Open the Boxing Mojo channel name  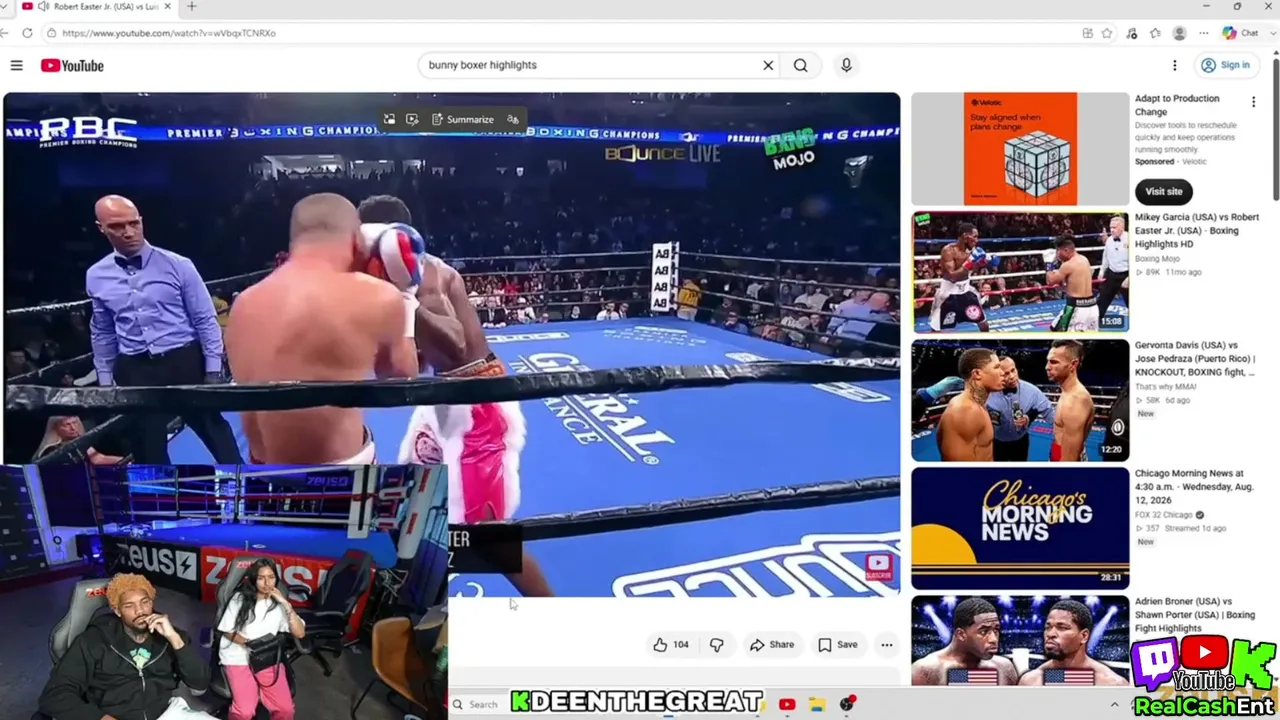1157,259
